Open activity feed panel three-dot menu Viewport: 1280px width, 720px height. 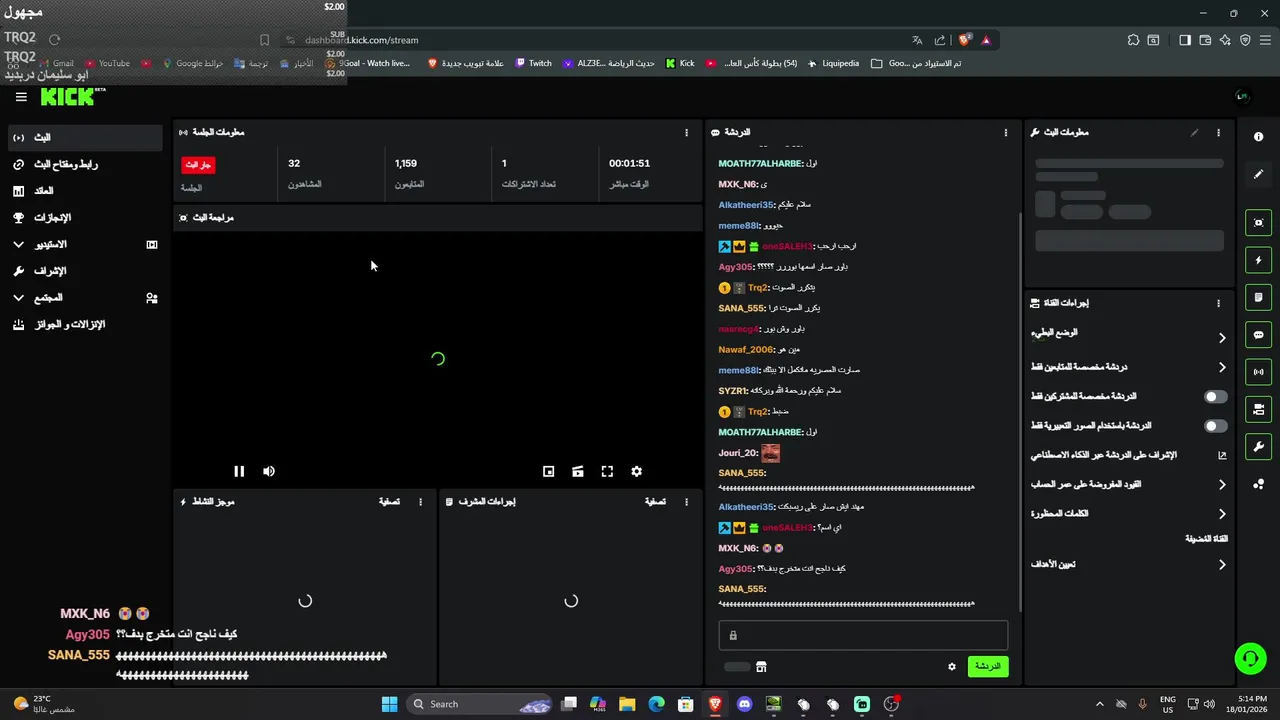click(x=420, y=502)
